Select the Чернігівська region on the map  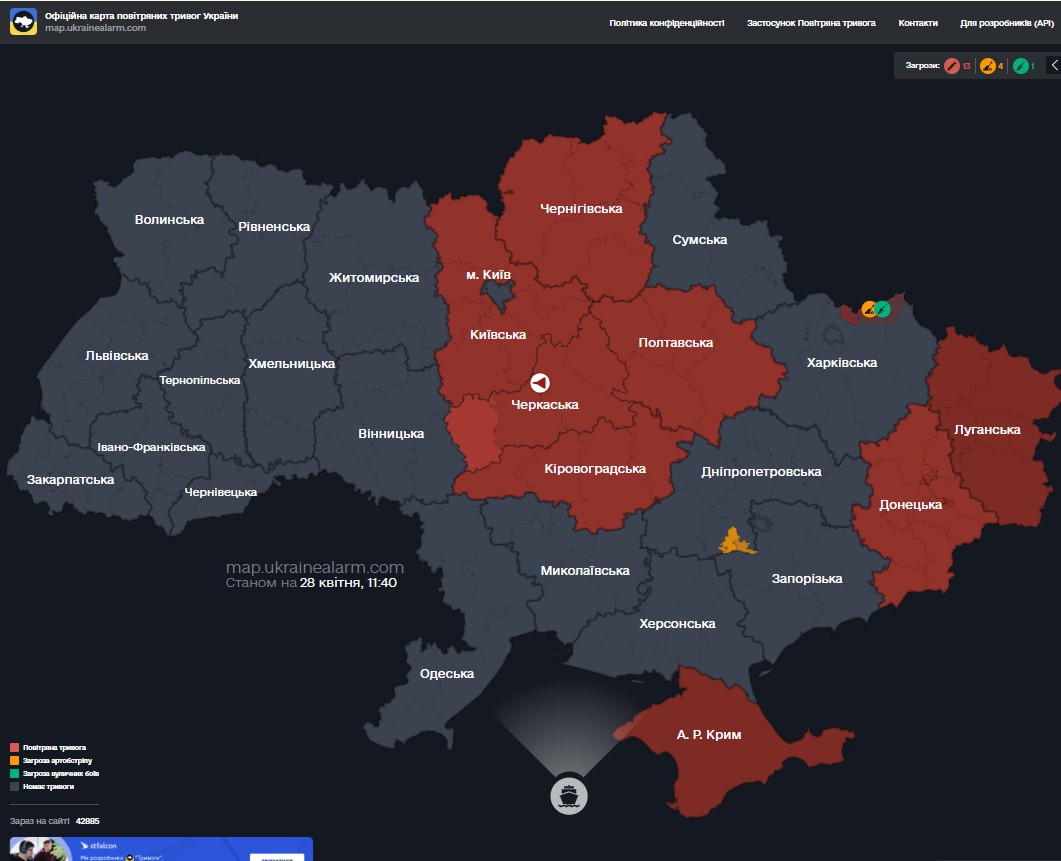[x=580, y=208]
